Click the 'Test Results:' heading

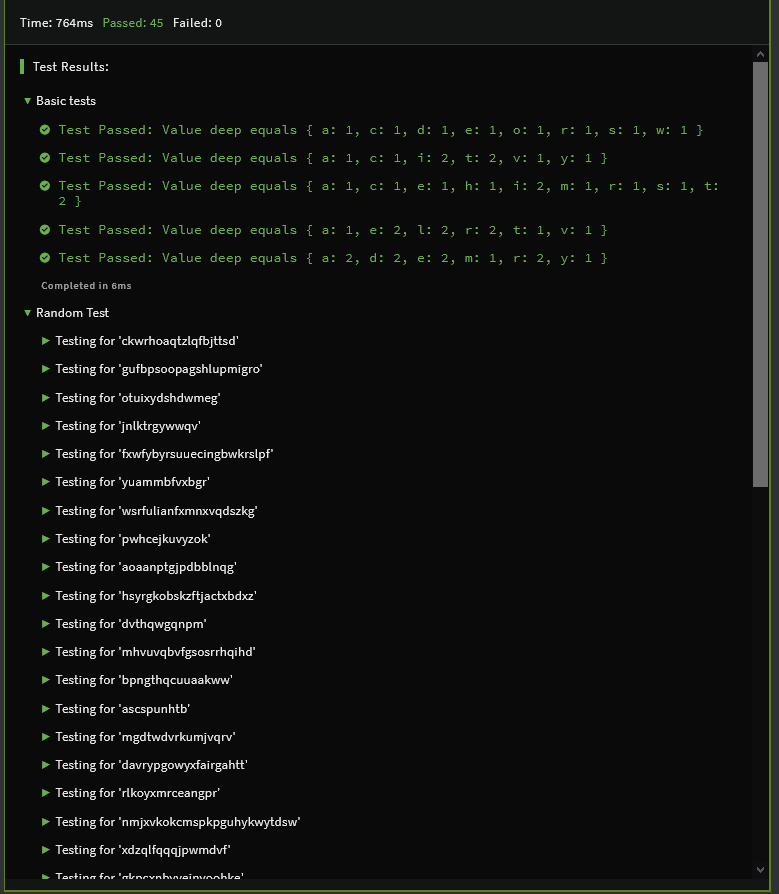[x=71, y=67]
